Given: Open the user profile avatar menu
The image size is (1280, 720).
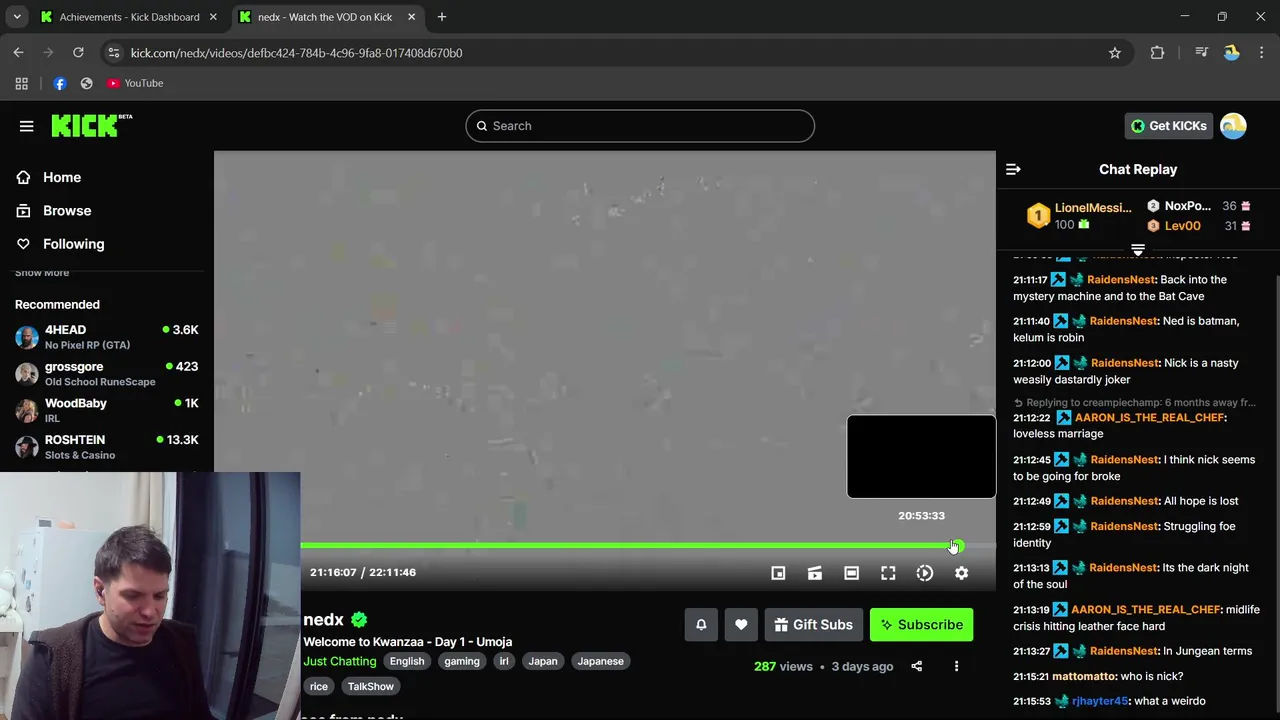Looking at the screenshot, I should point(1233,126).
